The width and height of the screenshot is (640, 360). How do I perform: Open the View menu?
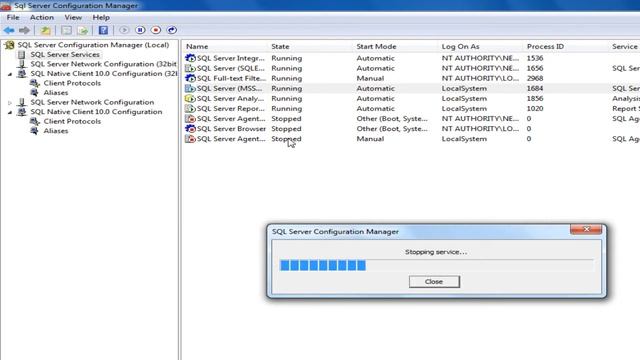pyautogui.click(x=73, y=18)
